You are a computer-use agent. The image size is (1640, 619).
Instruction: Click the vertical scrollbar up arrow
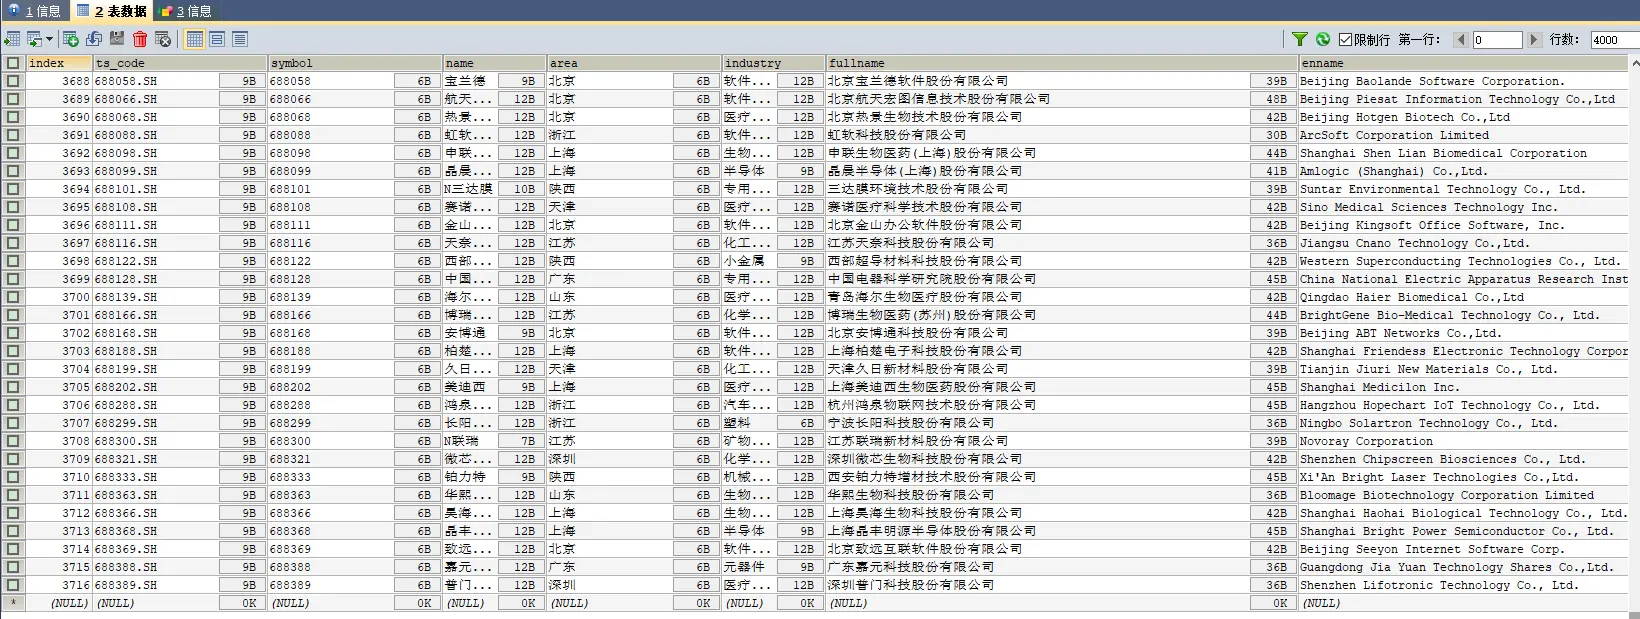pos(1635,63)
